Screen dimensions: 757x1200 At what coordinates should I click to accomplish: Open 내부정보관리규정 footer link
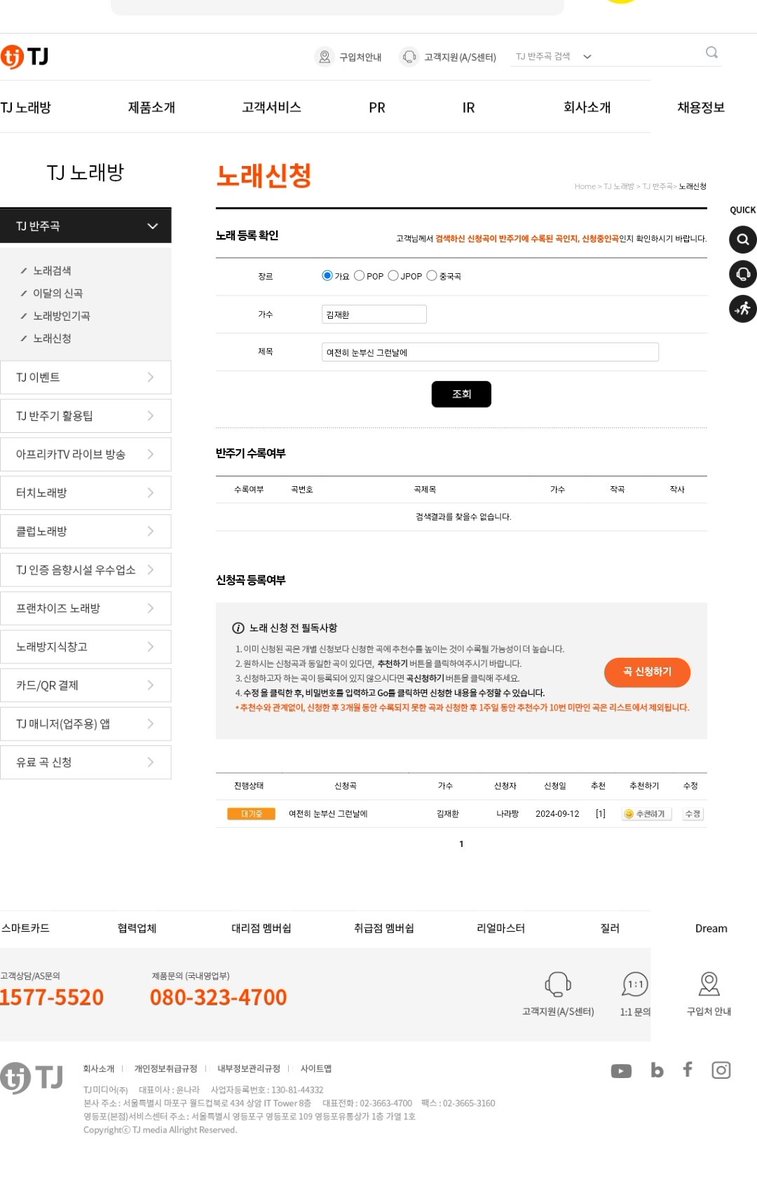click(249, 1068)
